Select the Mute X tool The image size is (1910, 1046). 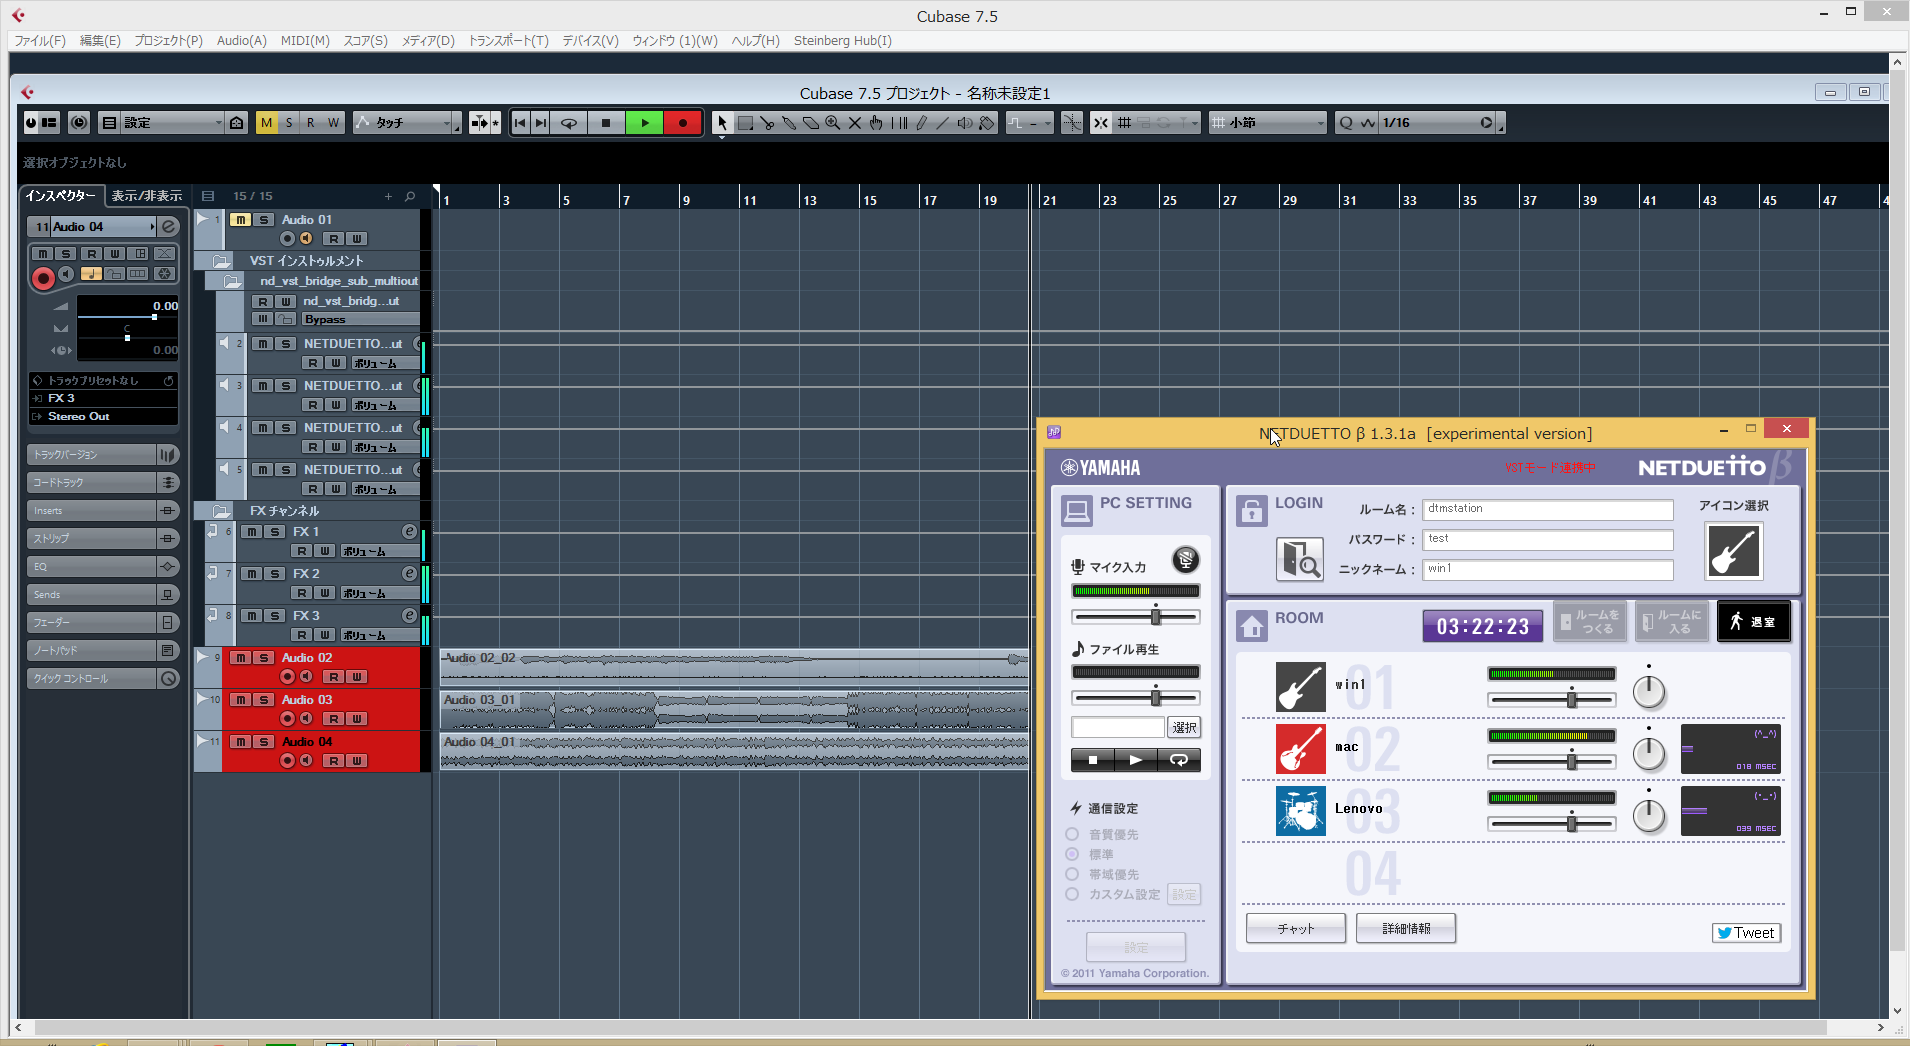point(854,123)
